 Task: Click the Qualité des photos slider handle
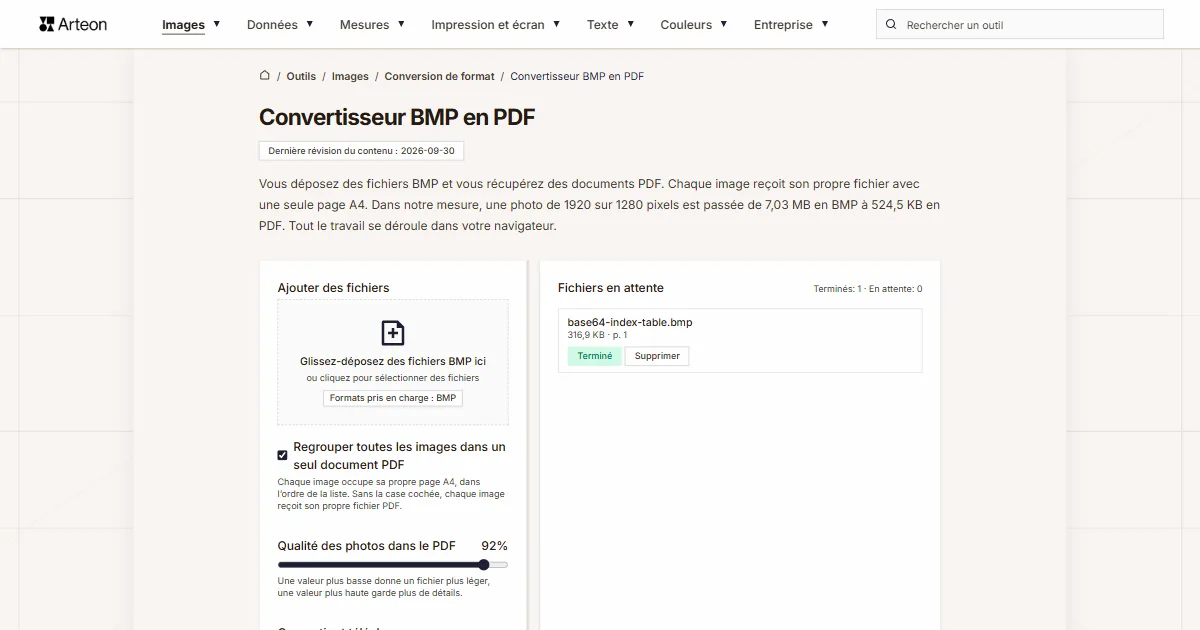pos(484,565)
